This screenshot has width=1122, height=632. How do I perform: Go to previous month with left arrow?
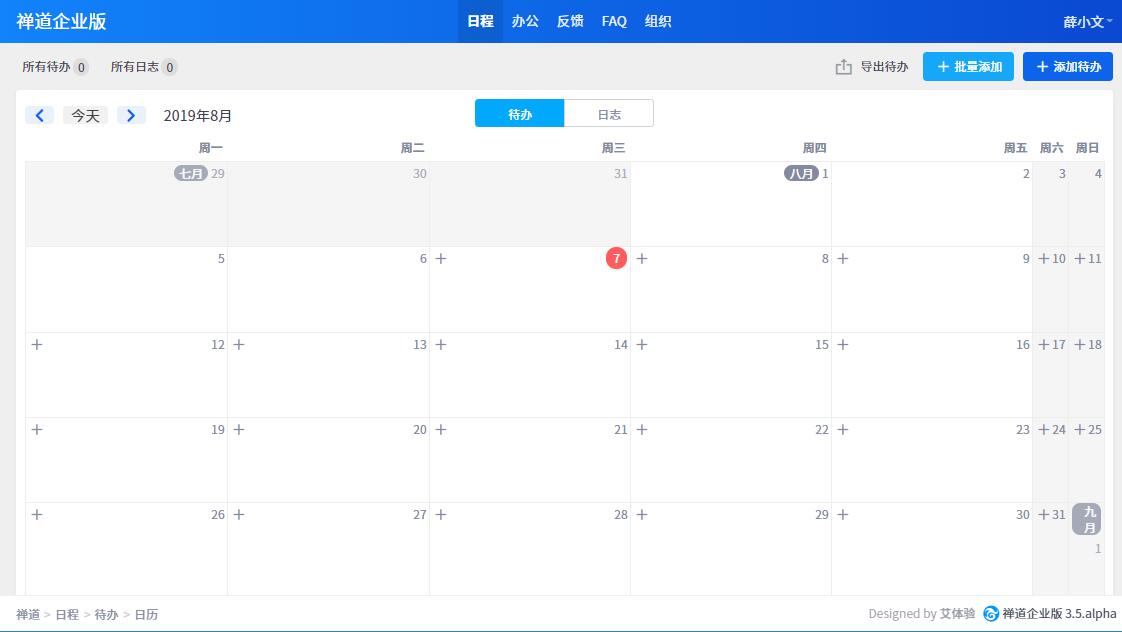(39, 115)
